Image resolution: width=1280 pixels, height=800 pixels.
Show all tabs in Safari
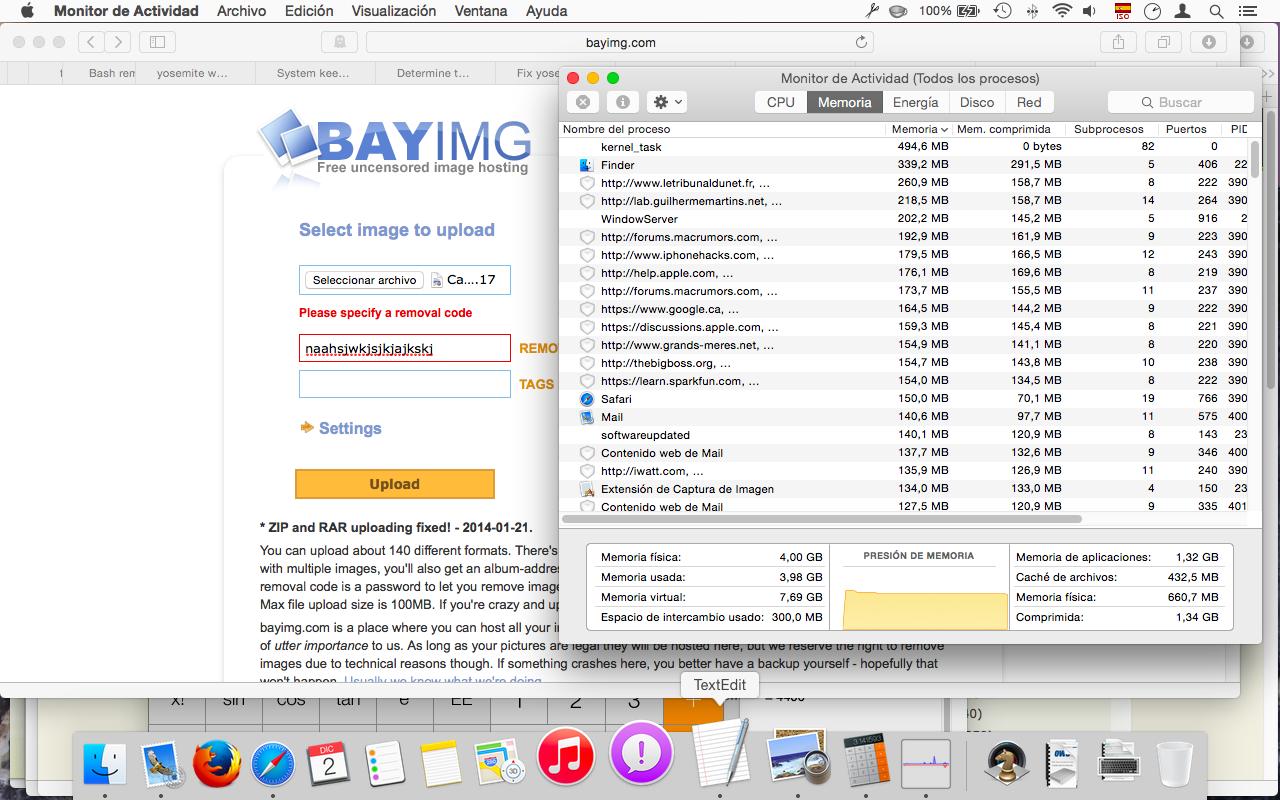pyautogui.click(x=1164, y=42)
